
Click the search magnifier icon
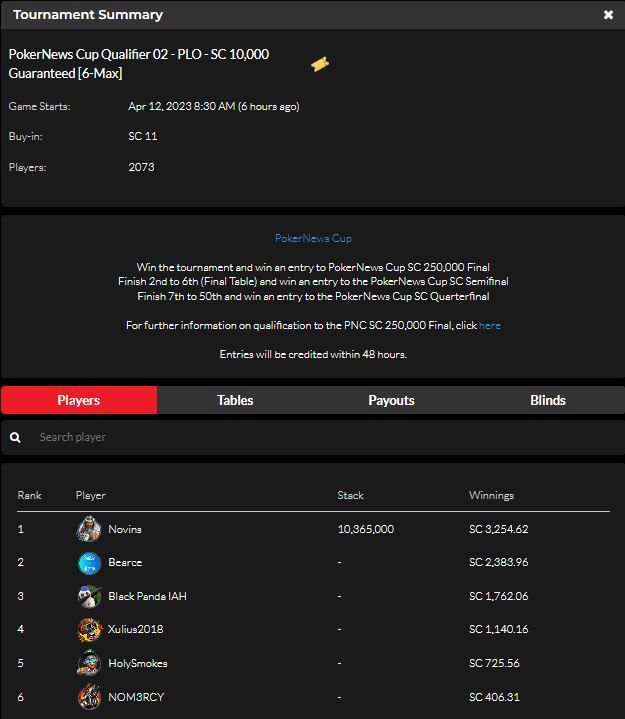[15, 437]
